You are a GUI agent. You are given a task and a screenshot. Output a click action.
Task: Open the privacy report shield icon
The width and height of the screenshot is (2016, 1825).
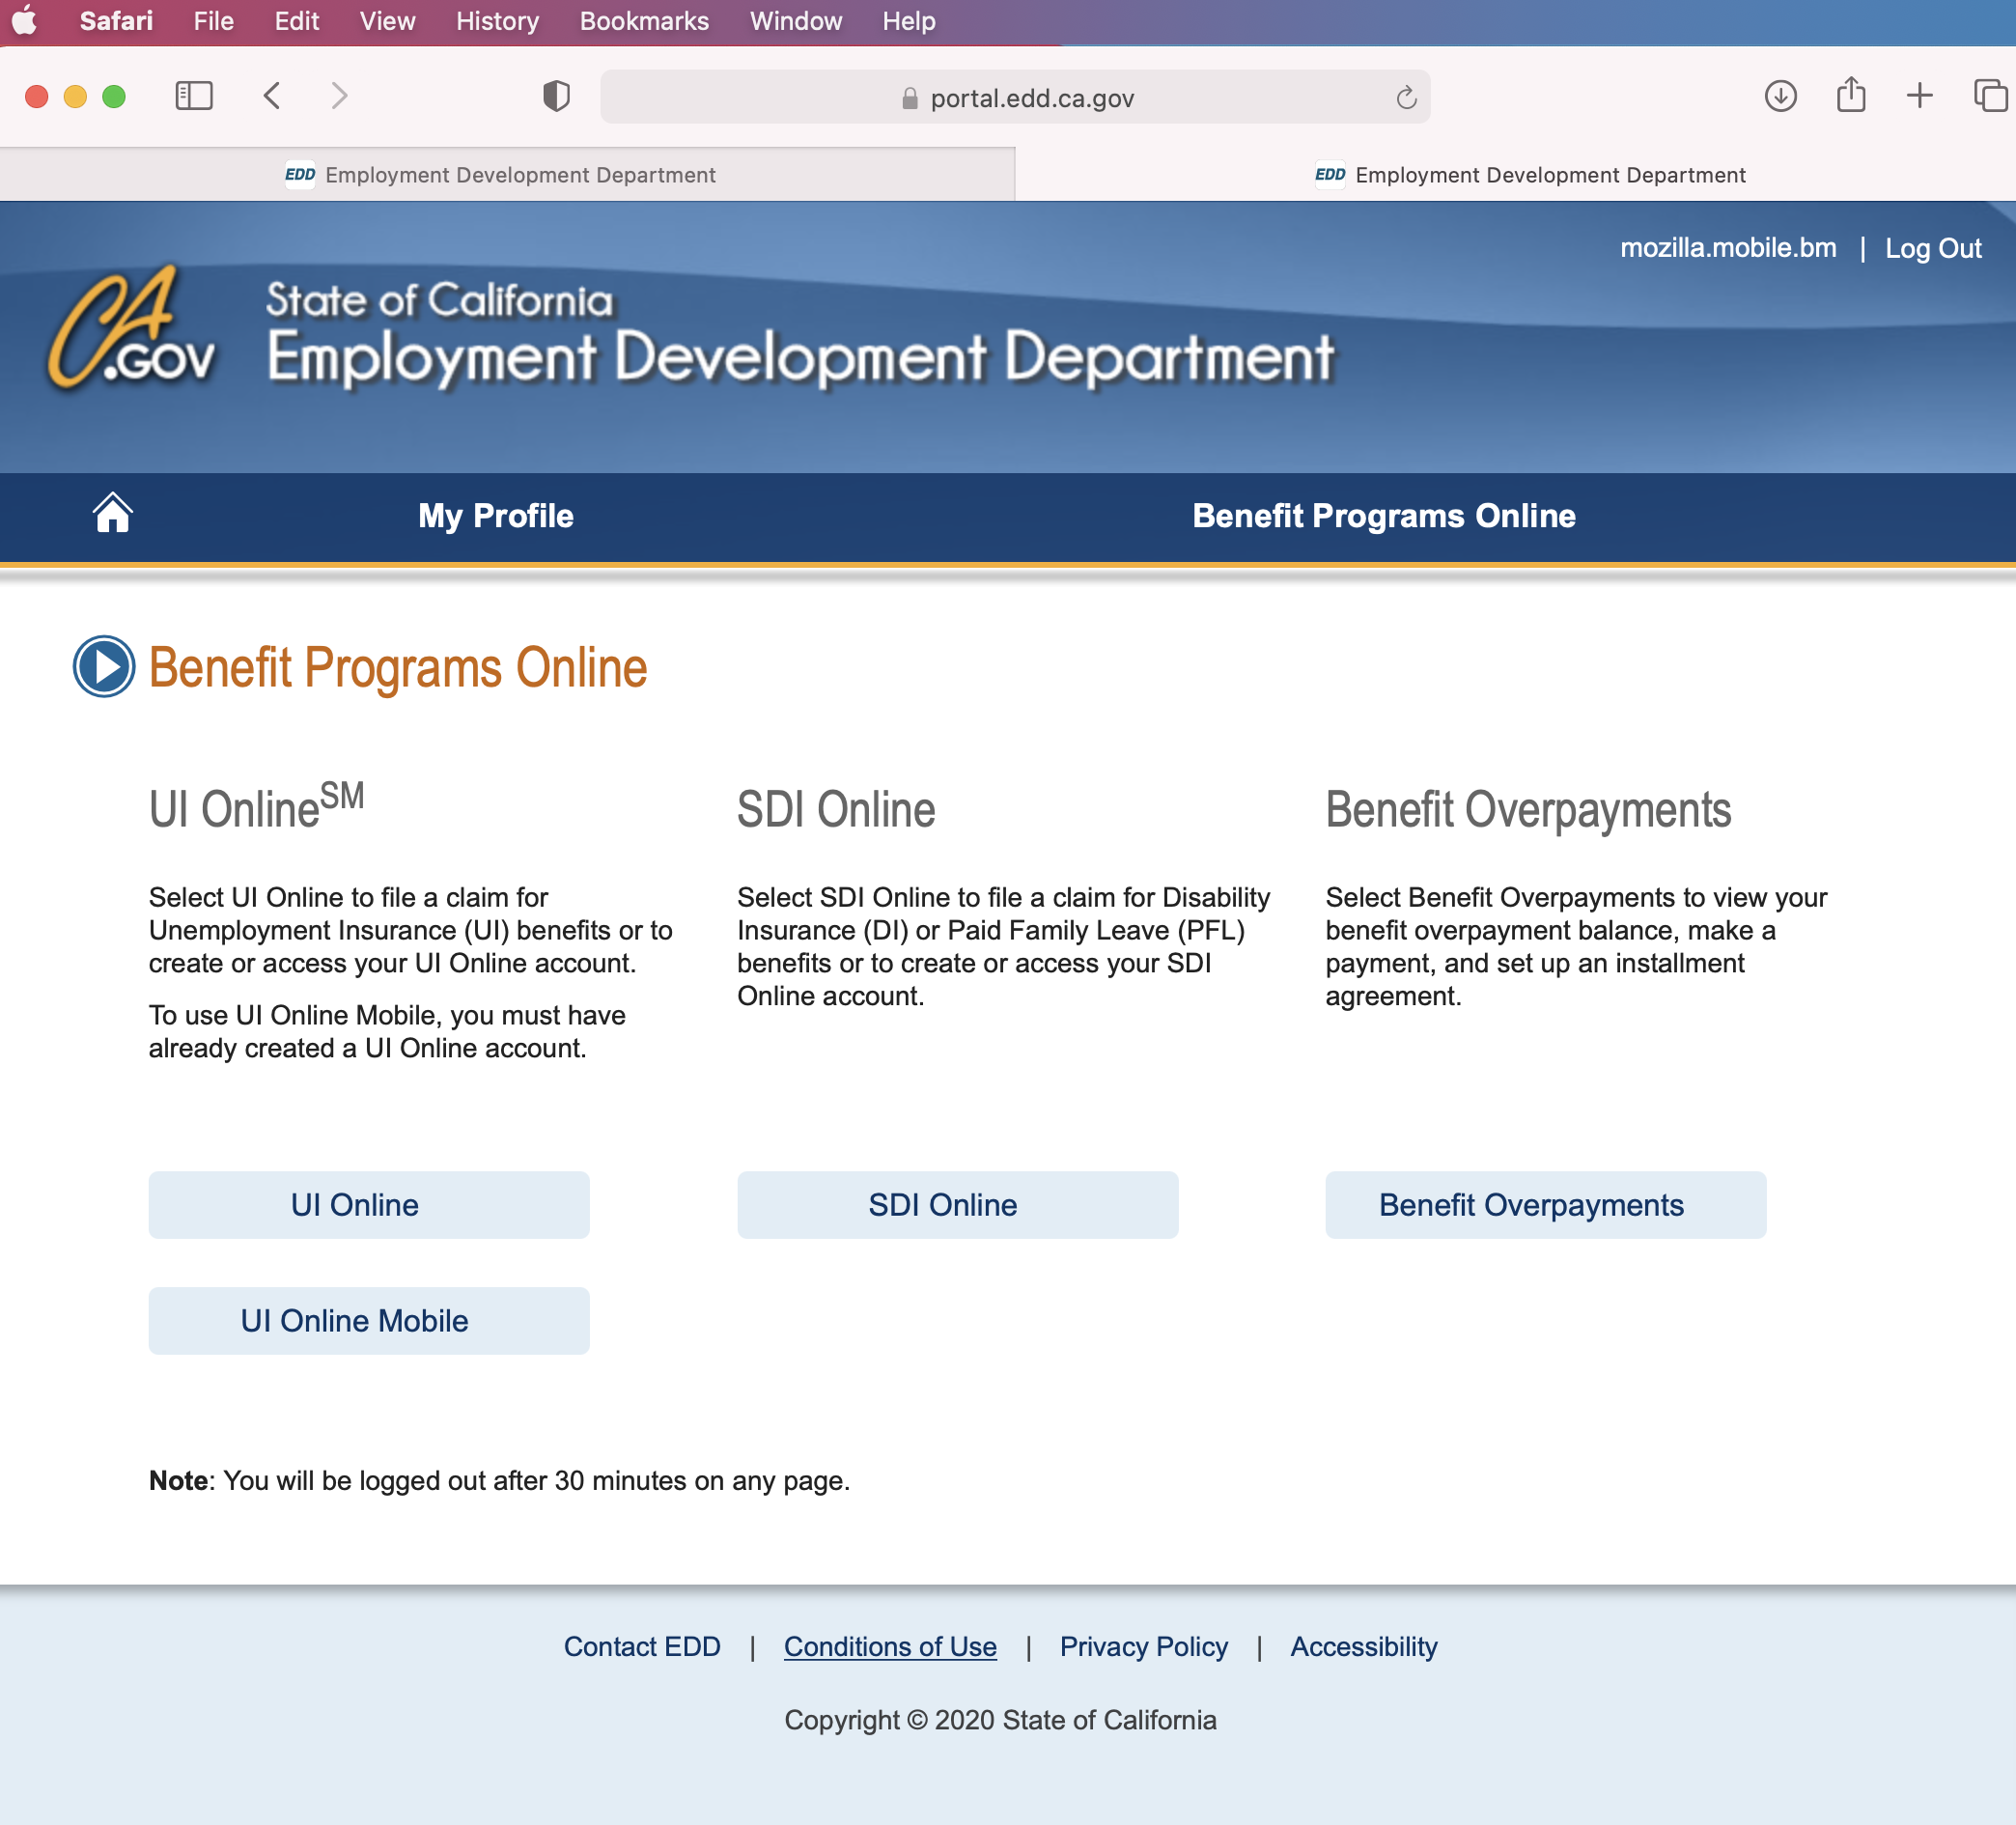pyautogui.click(x=556, y=96)
